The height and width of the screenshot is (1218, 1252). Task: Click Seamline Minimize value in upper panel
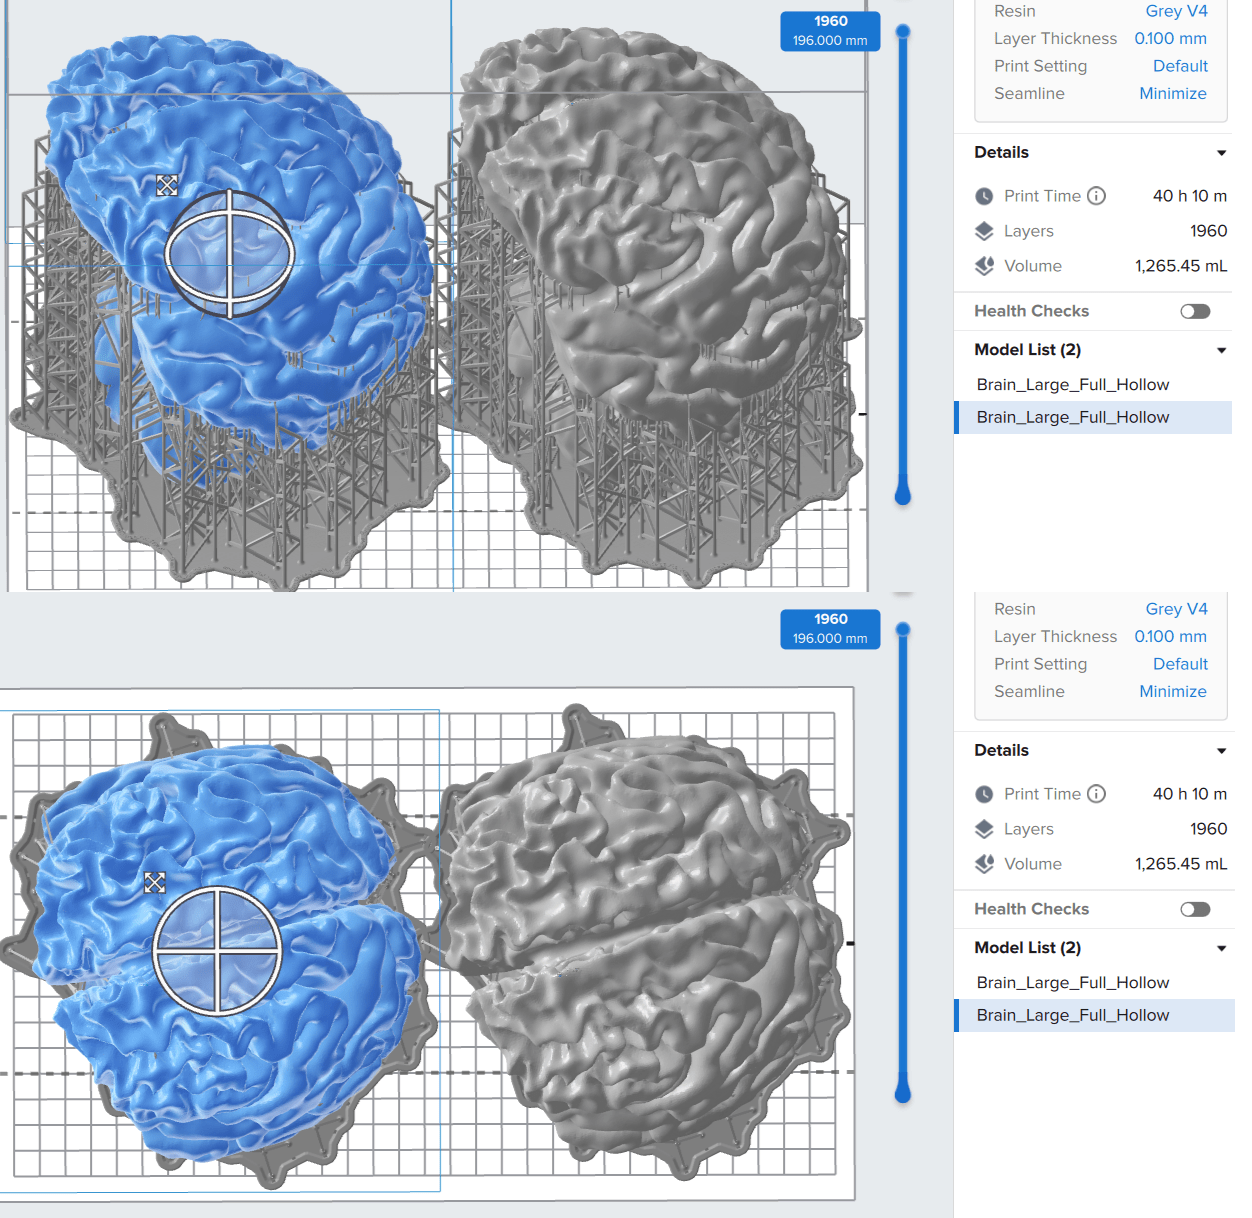1172,93
